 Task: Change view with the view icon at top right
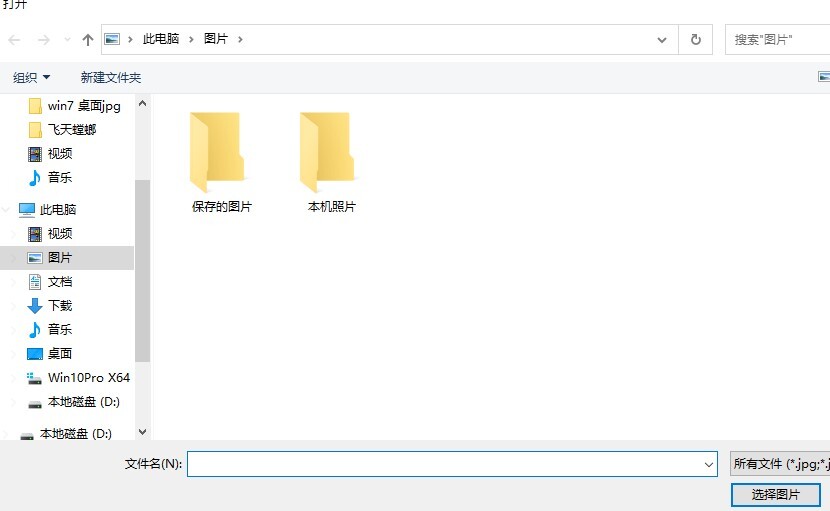[x=824, y=77]
